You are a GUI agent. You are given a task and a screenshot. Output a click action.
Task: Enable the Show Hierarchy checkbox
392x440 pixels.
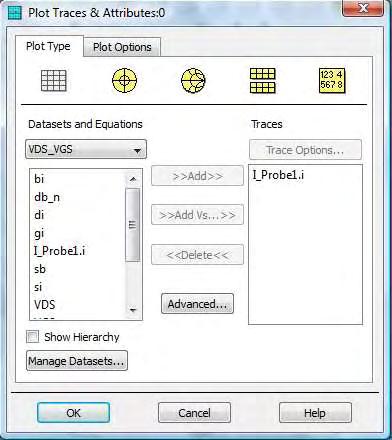click(x=33, y=337)
